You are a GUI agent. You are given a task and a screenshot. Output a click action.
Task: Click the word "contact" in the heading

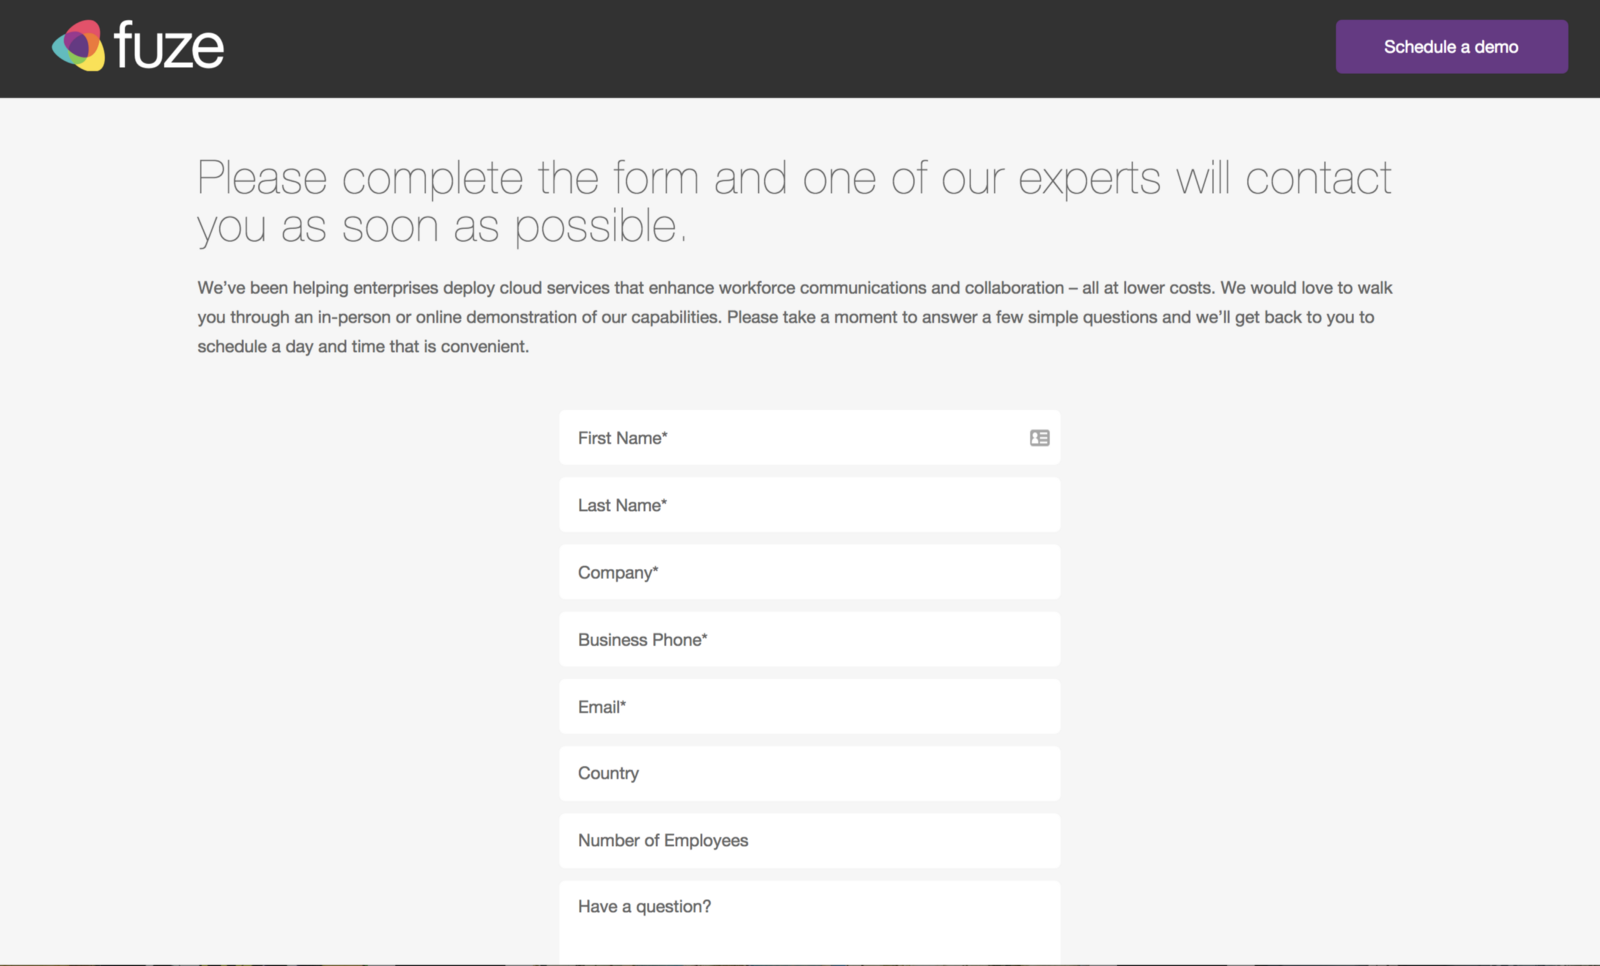click(x=1317, y=180)
